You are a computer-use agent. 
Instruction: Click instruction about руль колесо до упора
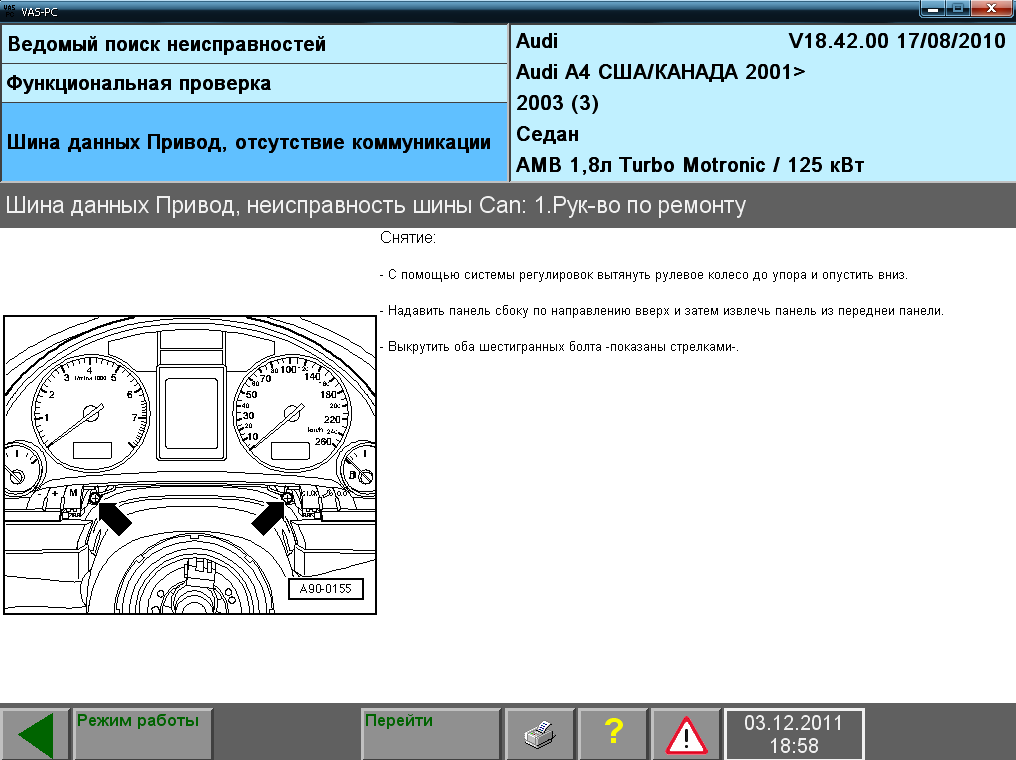pyautogui.click(x=643, y=275)
